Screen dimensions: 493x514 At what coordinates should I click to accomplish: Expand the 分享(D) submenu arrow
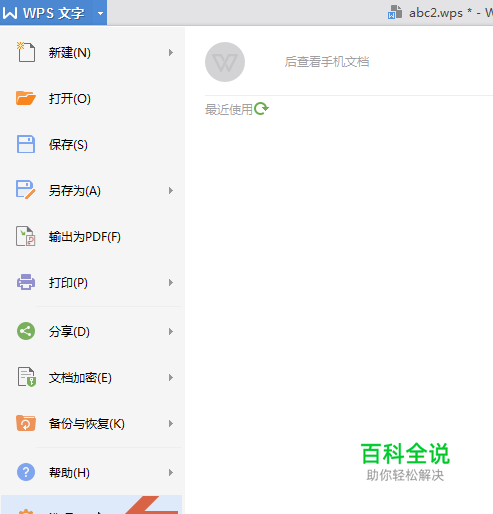(x=171, y=332)
